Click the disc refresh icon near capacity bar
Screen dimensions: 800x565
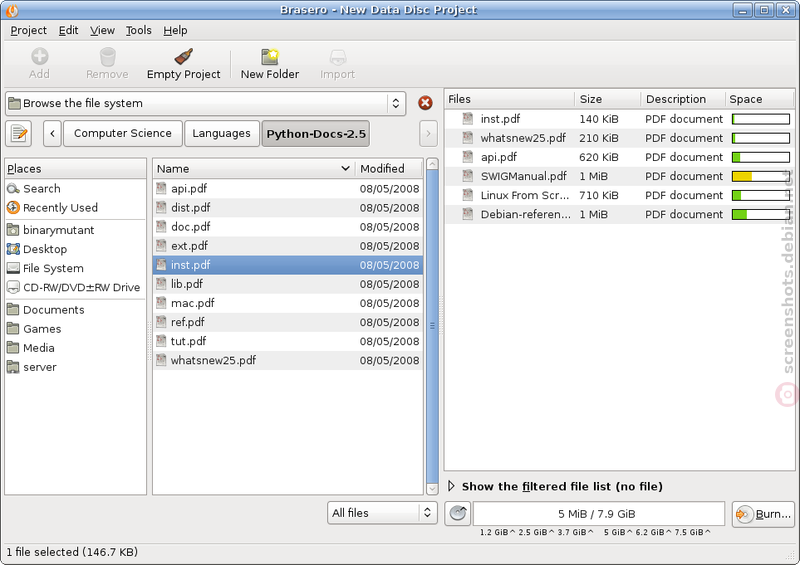tap(458, 513)
